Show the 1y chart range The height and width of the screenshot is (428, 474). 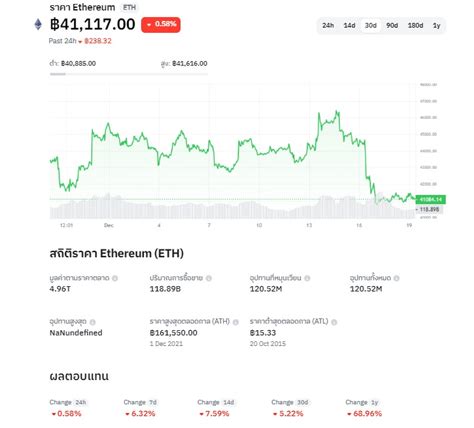tap(437, 25)
